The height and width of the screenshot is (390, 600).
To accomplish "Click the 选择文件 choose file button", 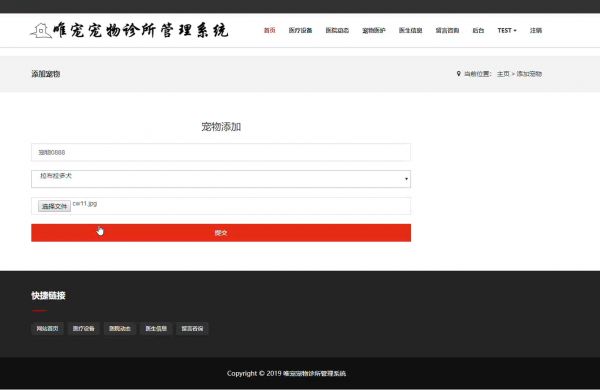I will pyautogui.click(x=54, y=206).
